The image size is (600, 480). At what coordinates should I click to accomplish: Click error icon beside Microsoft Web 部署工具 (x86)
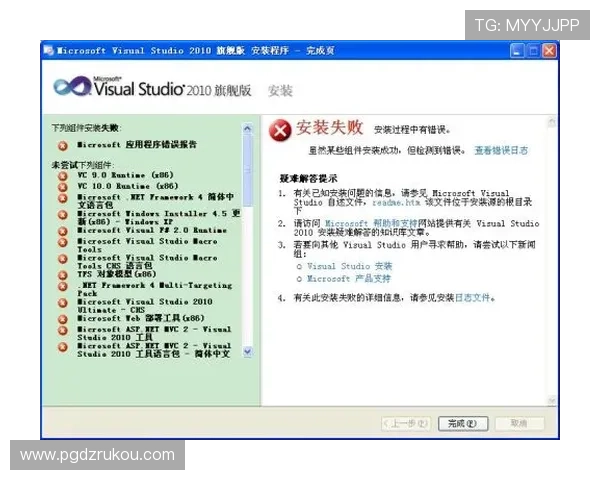[x=63, y=319]
